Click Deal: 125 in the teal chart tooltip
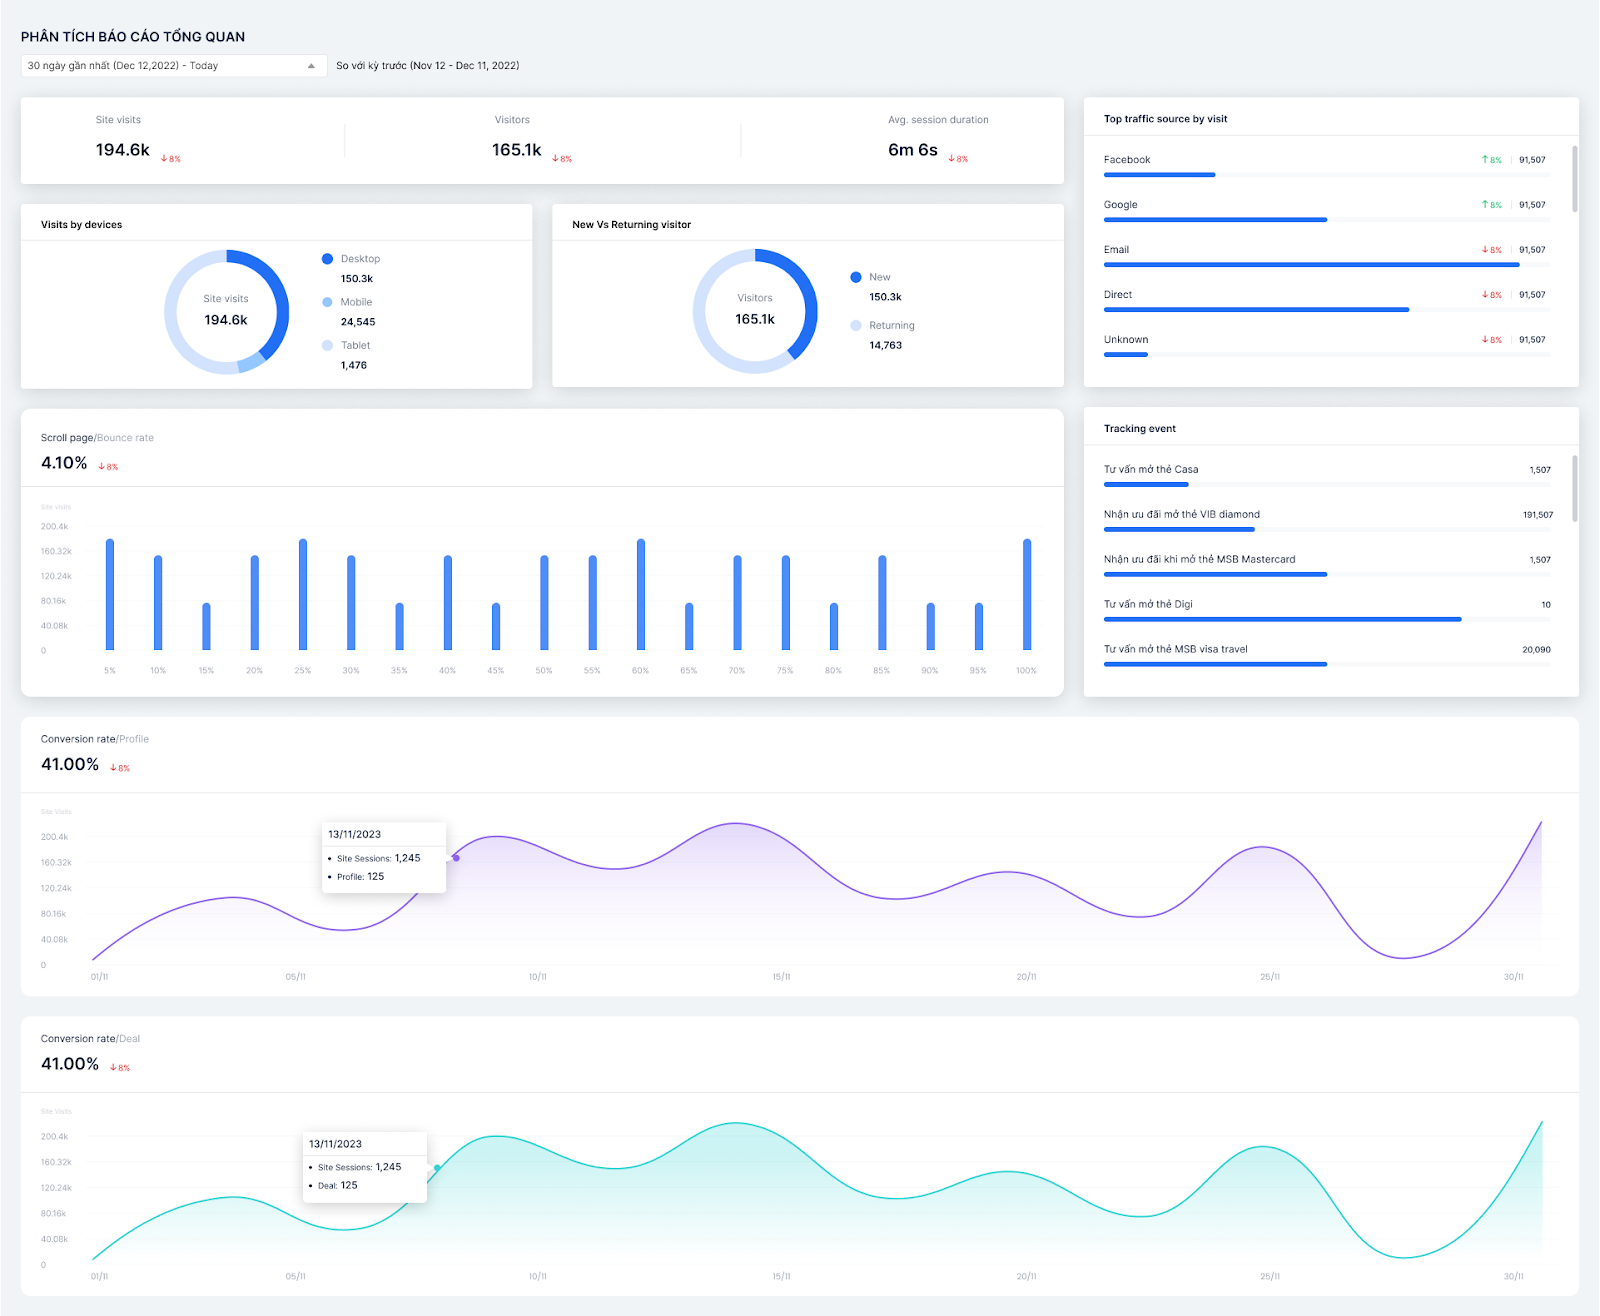 coord(337,1186)
